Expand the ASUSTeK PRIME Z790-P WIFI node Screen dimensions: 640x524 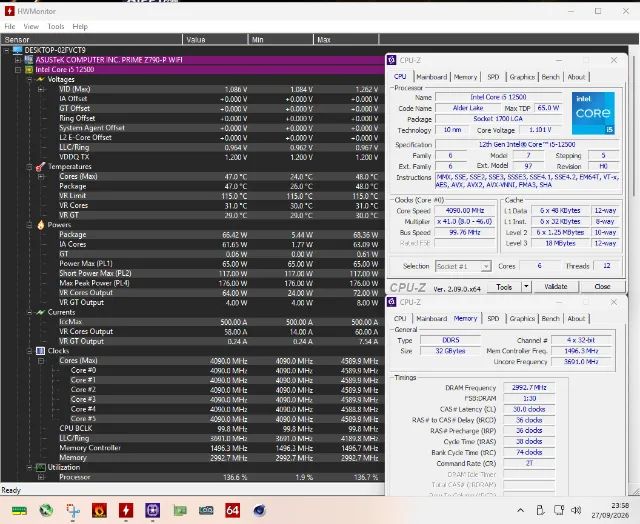coord(18,60)
